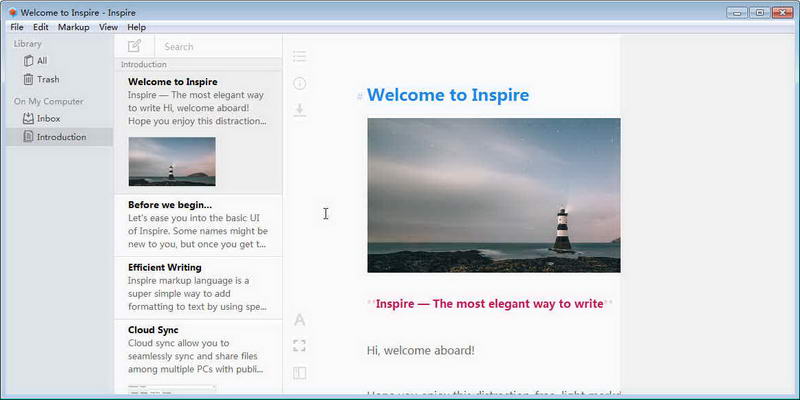The width and height of the screenshot is (800, 400).
Task: Open the Welcome to Inspire sheet
Action: [198, 133]
